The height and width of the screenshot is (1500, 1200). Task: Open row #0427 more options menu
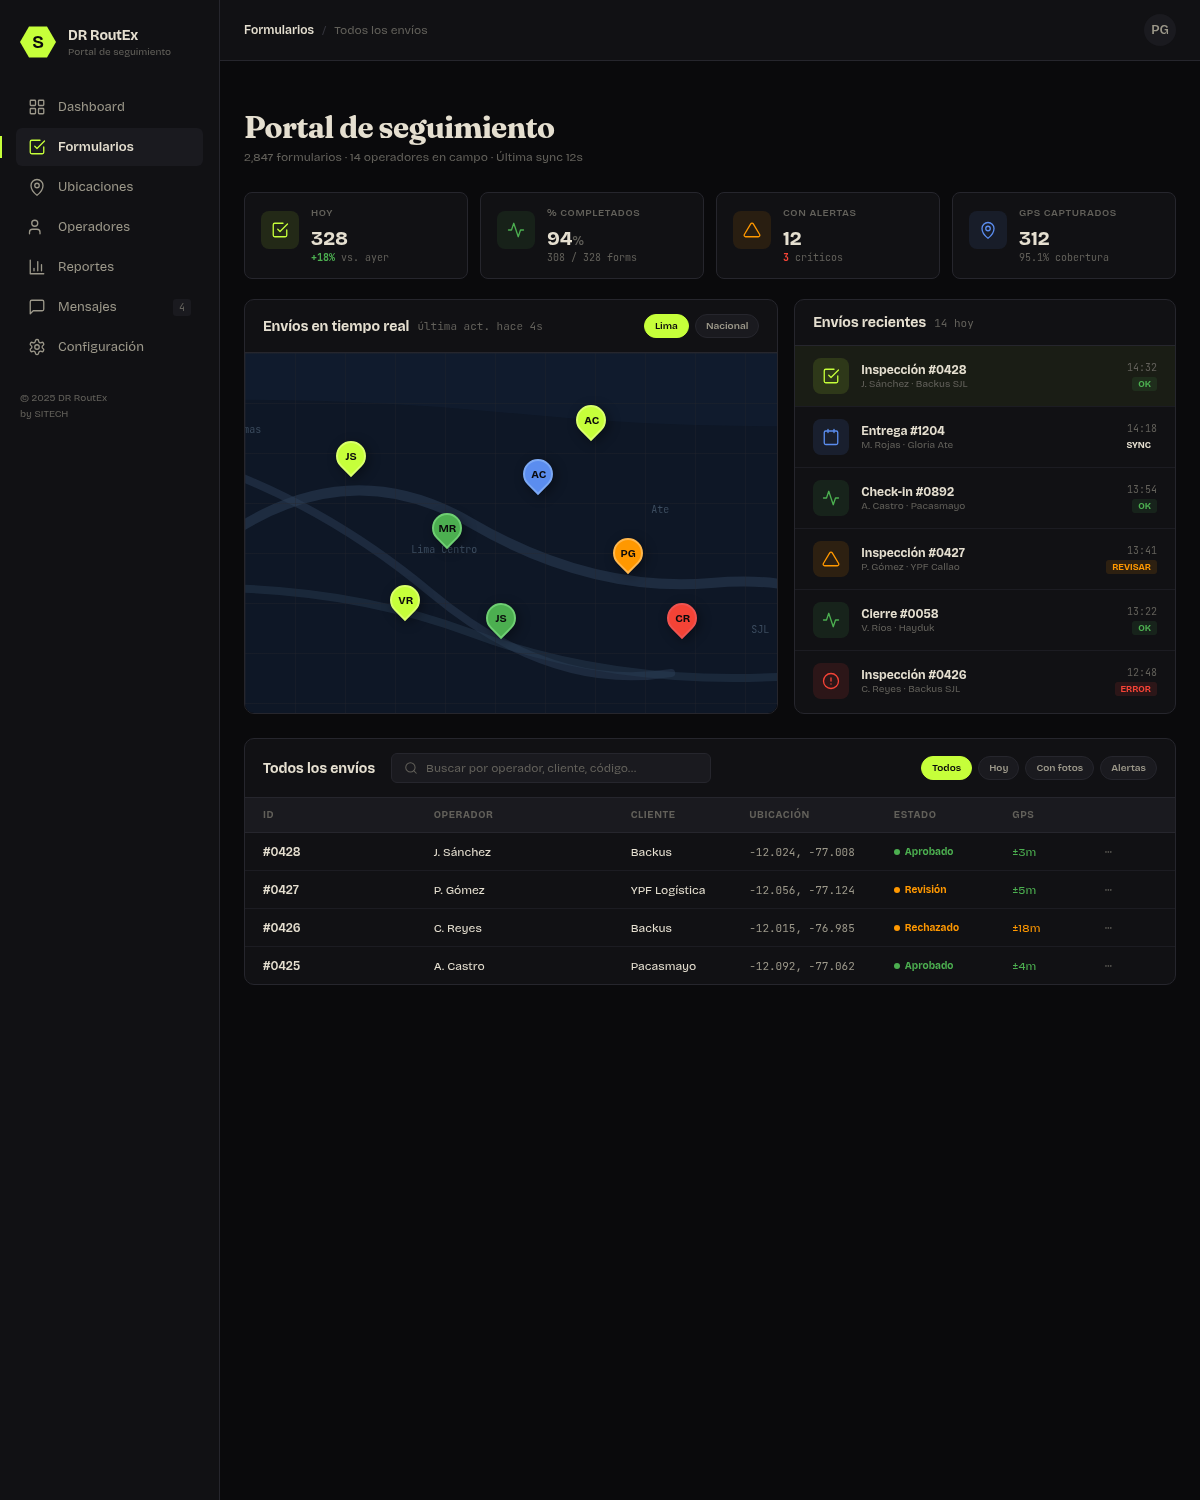point(1108,890)
